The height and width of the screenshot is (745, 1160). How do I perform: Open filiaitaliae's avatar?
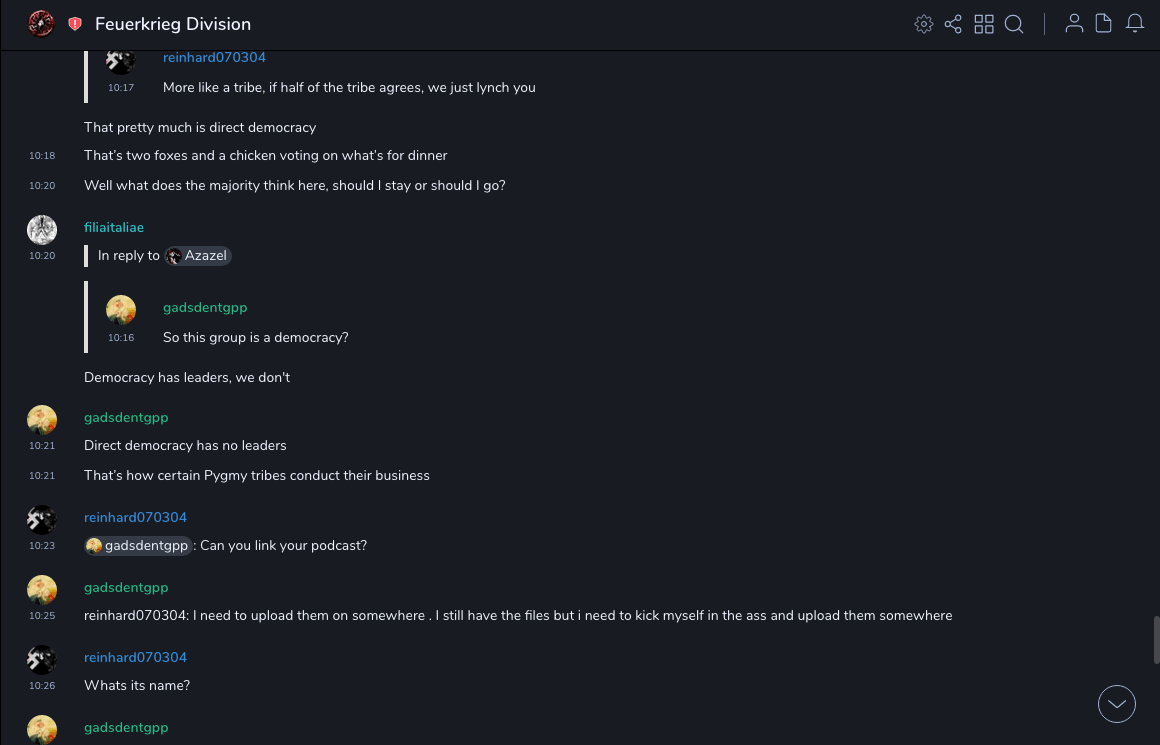(42, 230)
